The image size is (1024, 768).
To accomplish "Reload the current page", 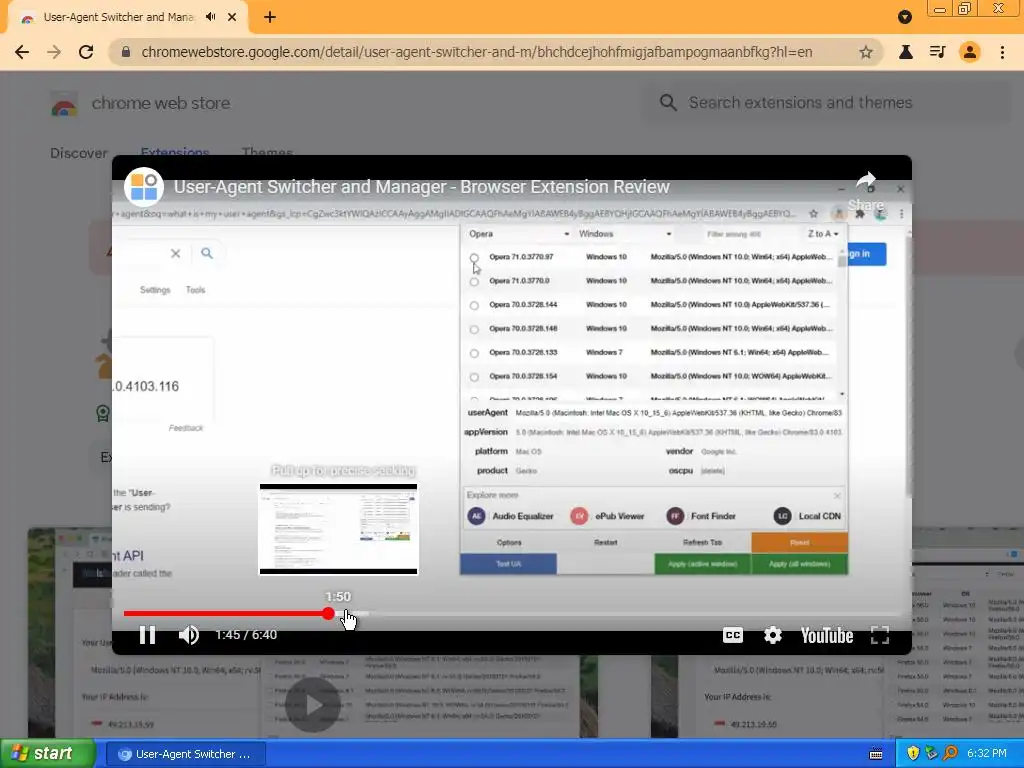I will [86, 52].
